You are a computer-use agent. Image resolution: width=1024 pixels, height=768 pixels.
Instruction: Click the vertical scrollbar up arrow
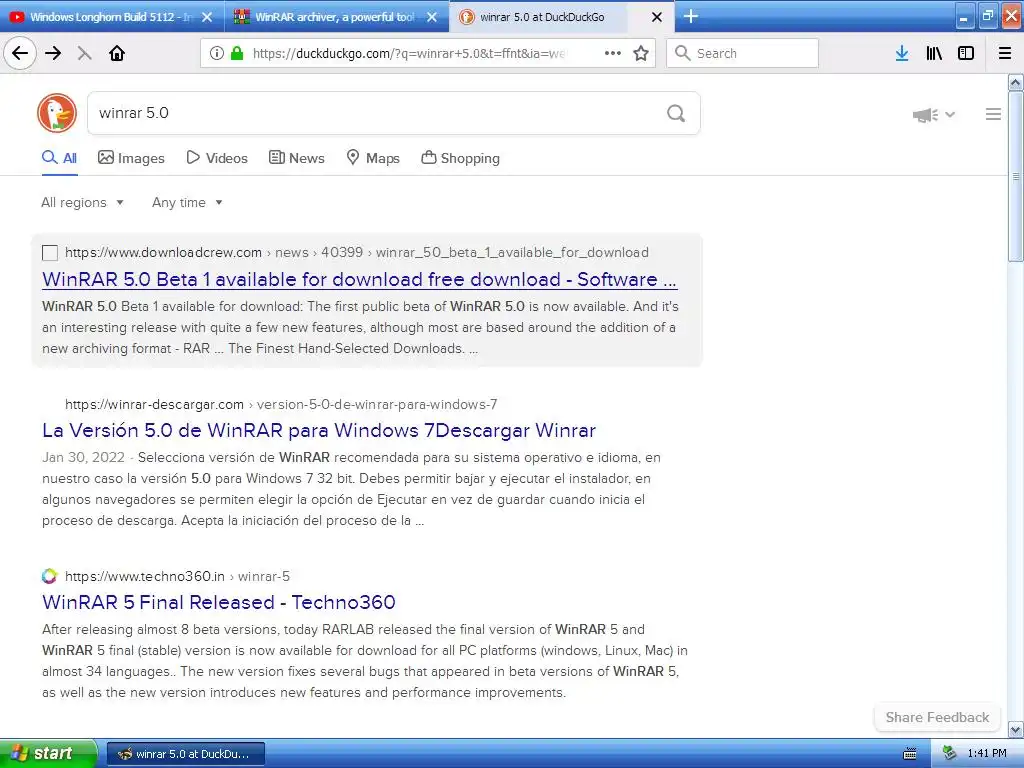click(x=1016, y=82)
